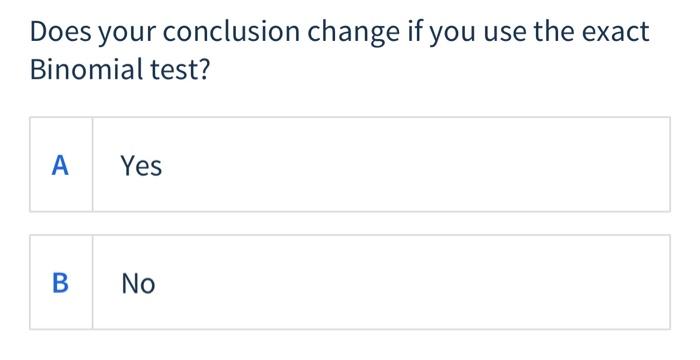This screenshot has height=360, width=700.
Task: Choose the Yes answer text
Action: point(141,166)
